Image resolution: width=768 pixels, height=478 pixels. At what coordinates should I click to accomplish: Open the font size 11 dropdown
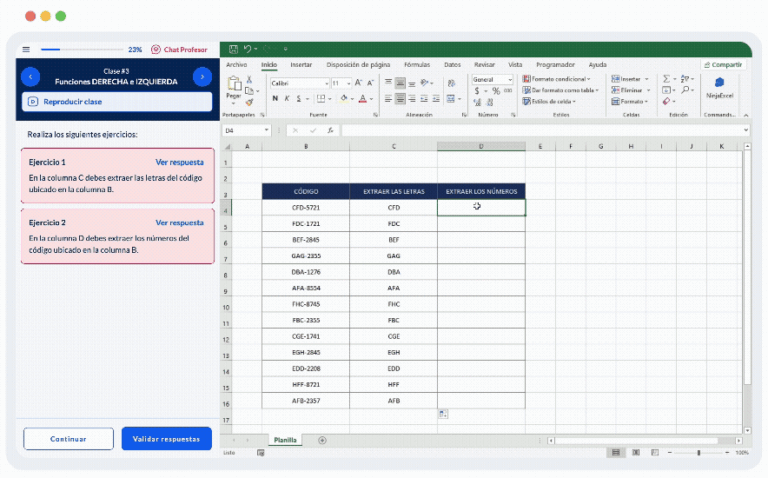pyautogui.click(x=348, y=83)
